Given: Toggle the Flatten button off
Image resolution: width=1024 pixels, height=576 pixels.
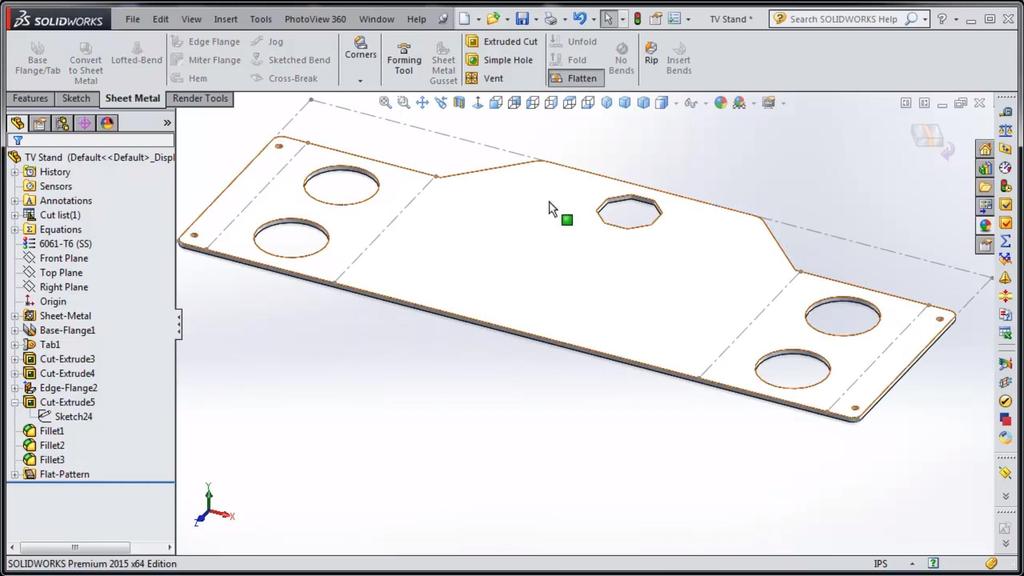Looking at the screenshot, I should click(575, 78).
